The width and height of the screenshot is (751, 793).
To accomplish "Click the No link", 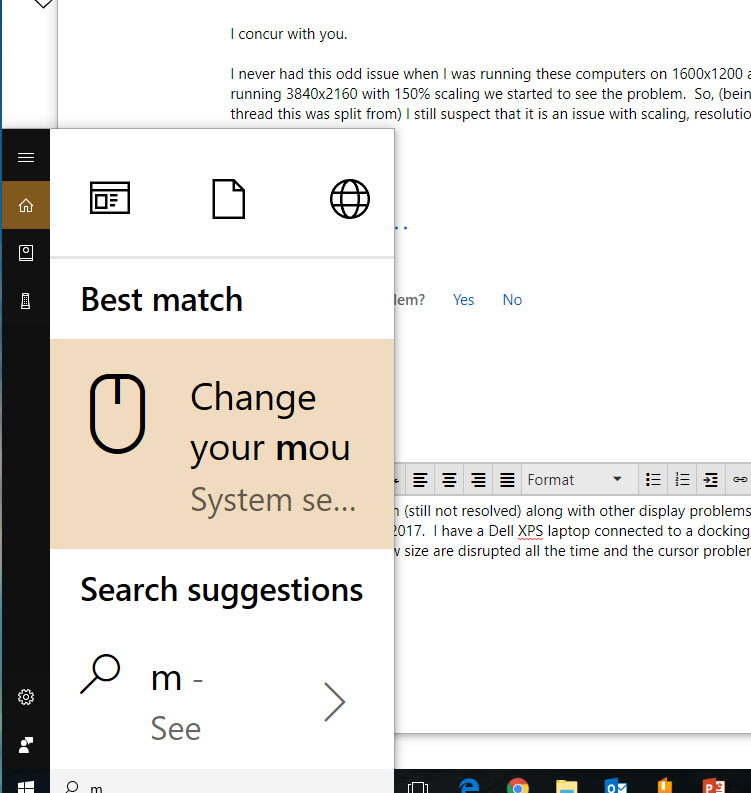I will 512,300.
